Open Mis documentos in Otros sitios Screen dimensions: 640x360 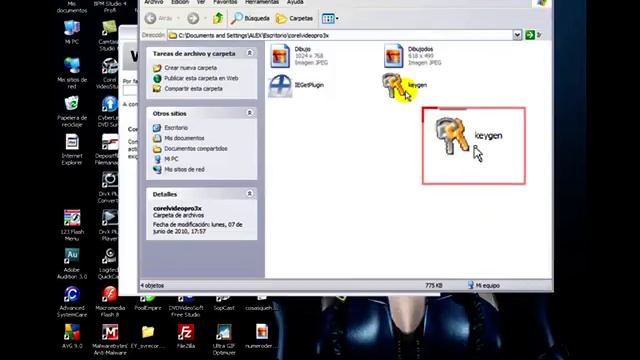pyautogui.click(x=184, y=138)
